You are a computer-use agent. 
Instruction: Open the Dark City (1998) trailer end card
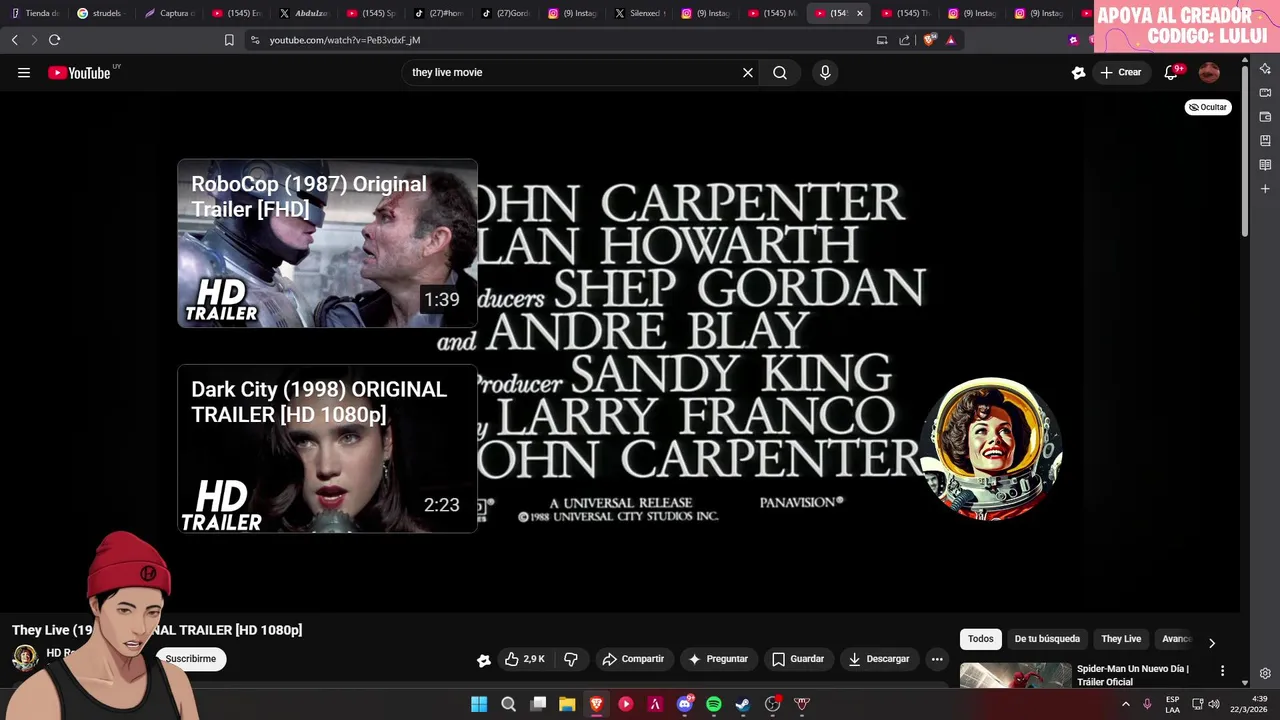[x=327, y=449]
